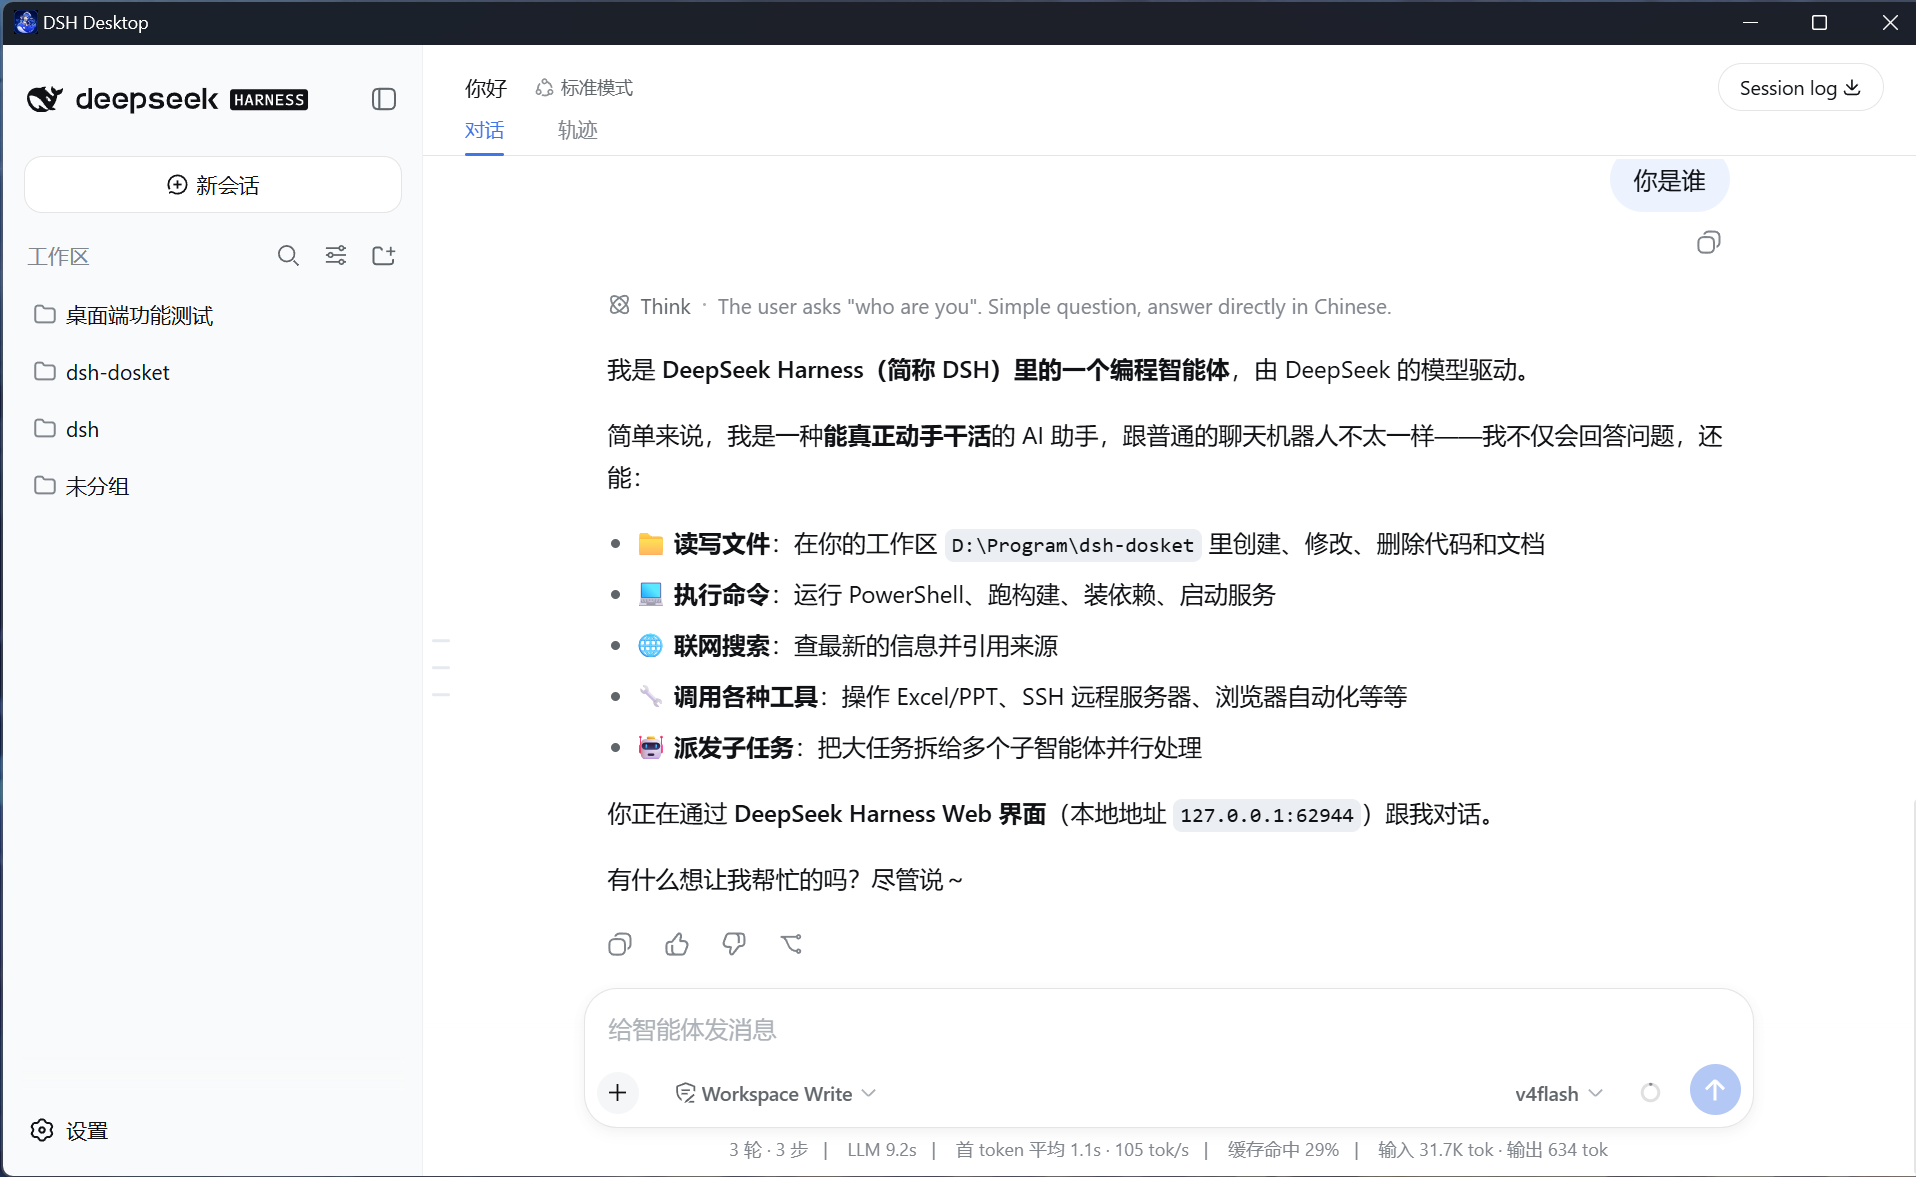Click the message outline markers
1916x1177 pixels.
click(441, 667)
